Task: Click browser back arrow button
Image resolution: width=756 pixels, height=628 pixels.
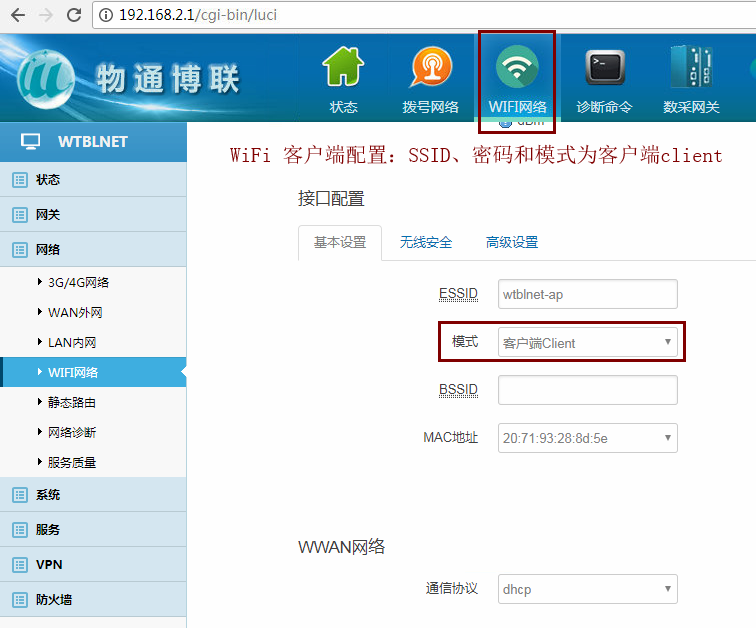Action: 18,15
